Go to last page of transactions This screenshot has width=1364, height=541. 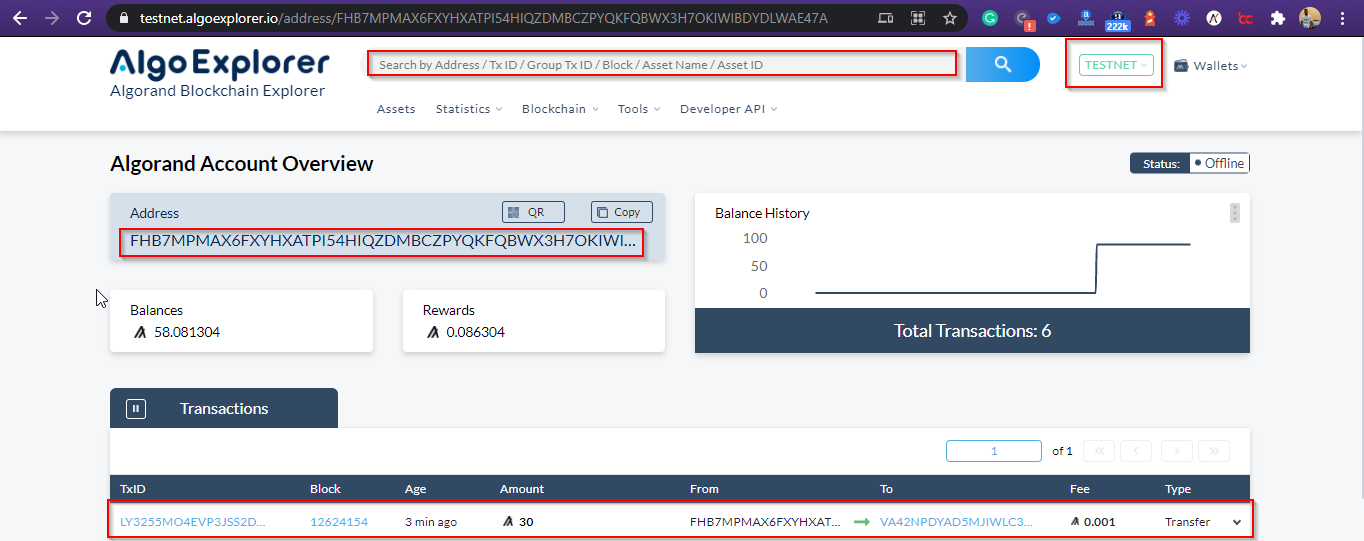(x=1214, y=451)
